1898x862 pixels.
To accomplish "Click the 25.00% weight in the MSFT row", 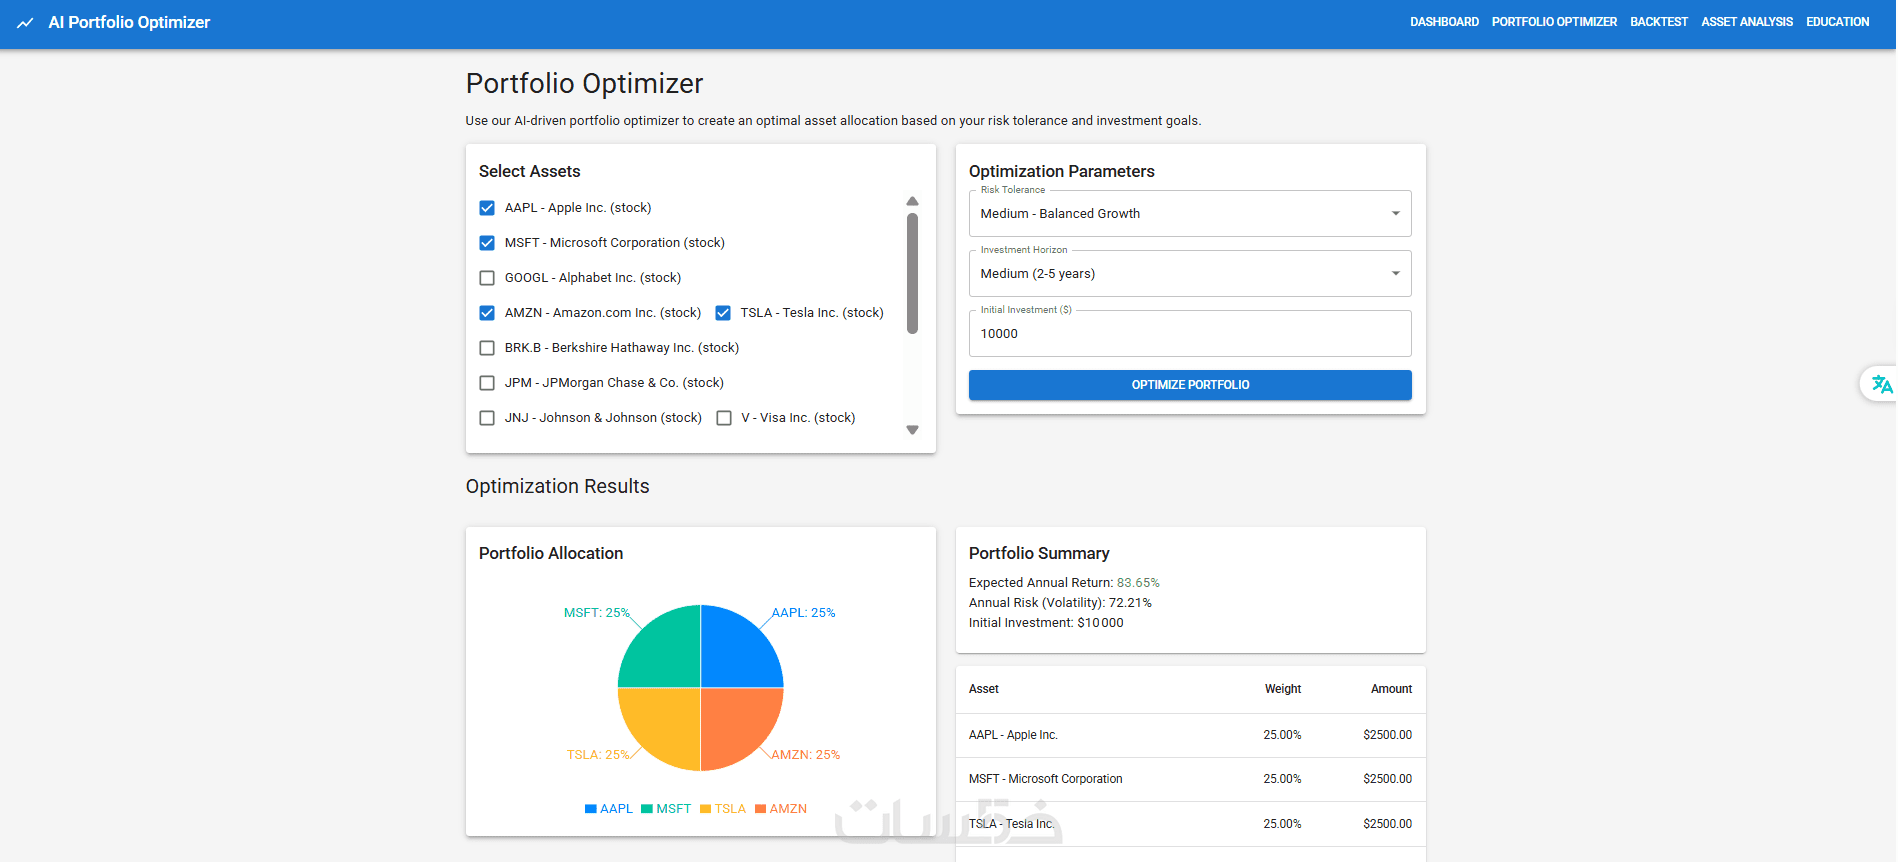I will point(1282,779).
